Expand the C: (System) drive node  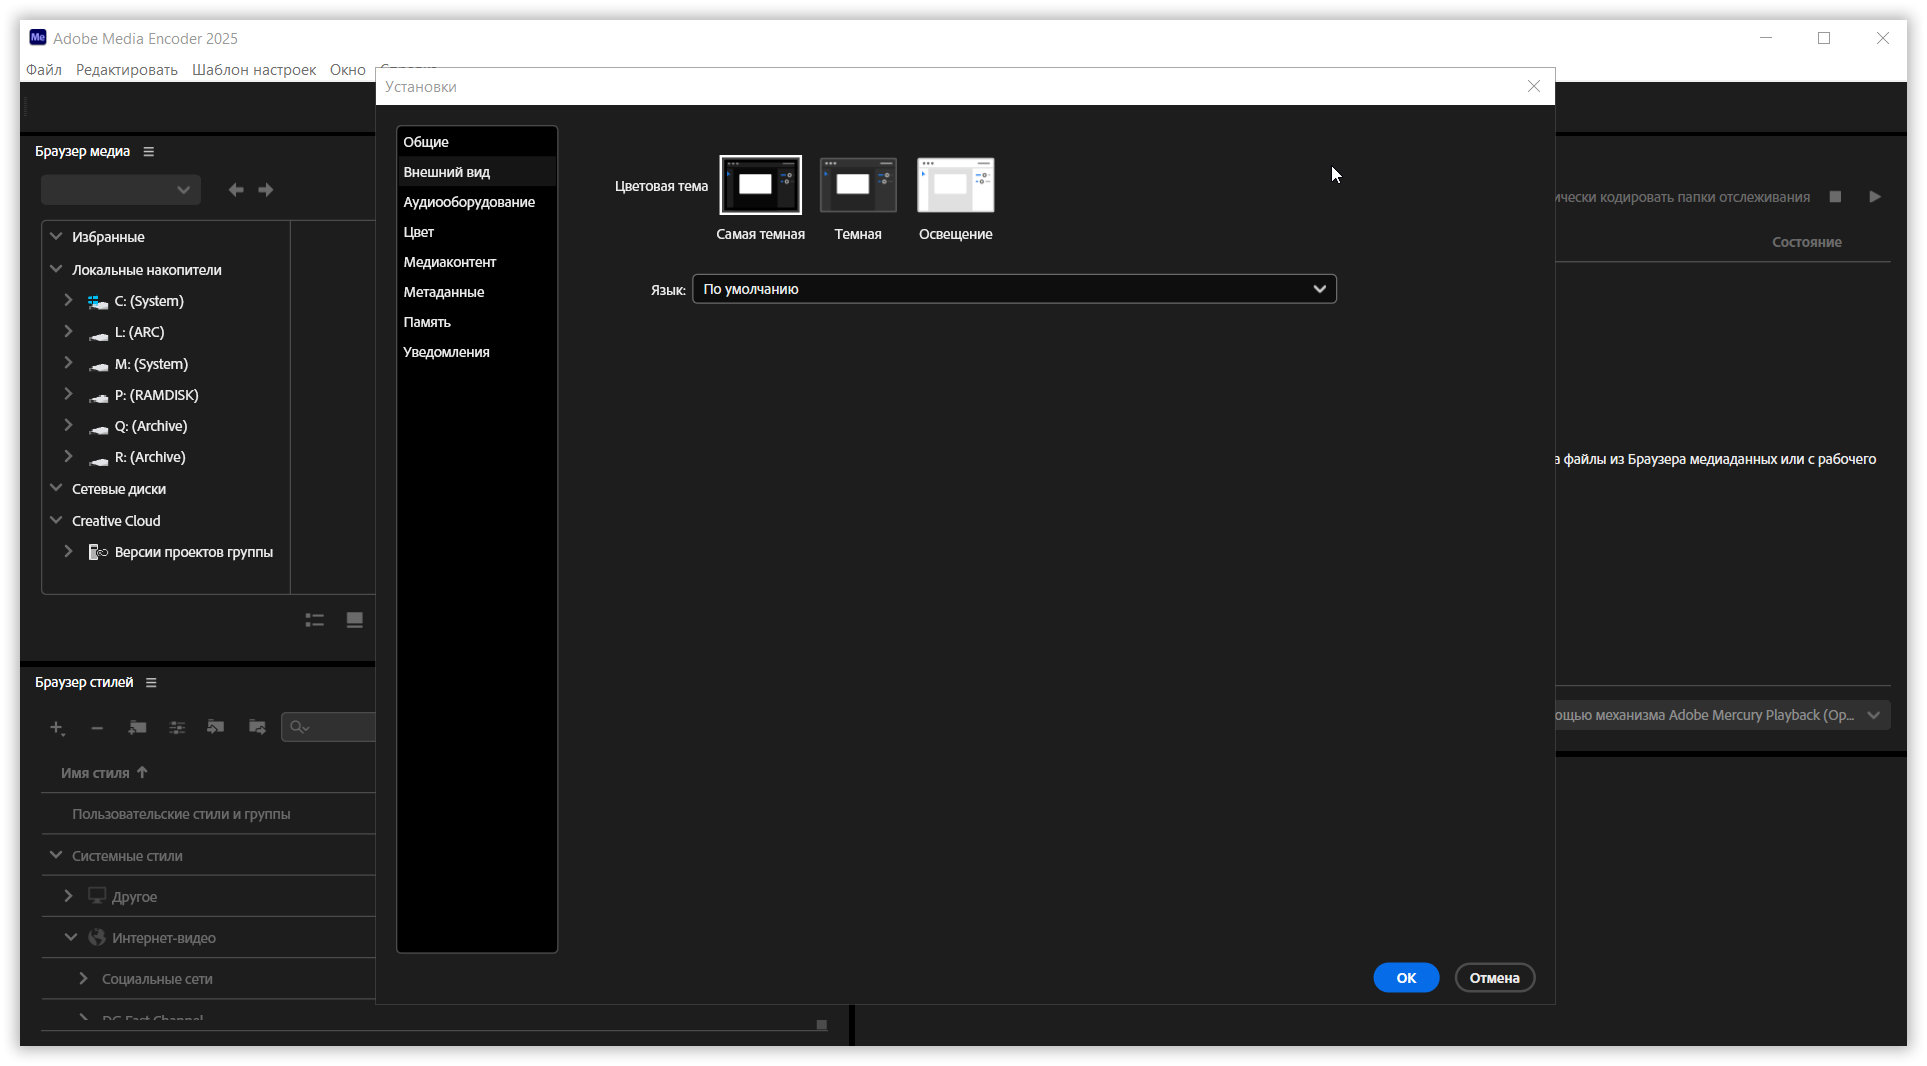point(68,301)
